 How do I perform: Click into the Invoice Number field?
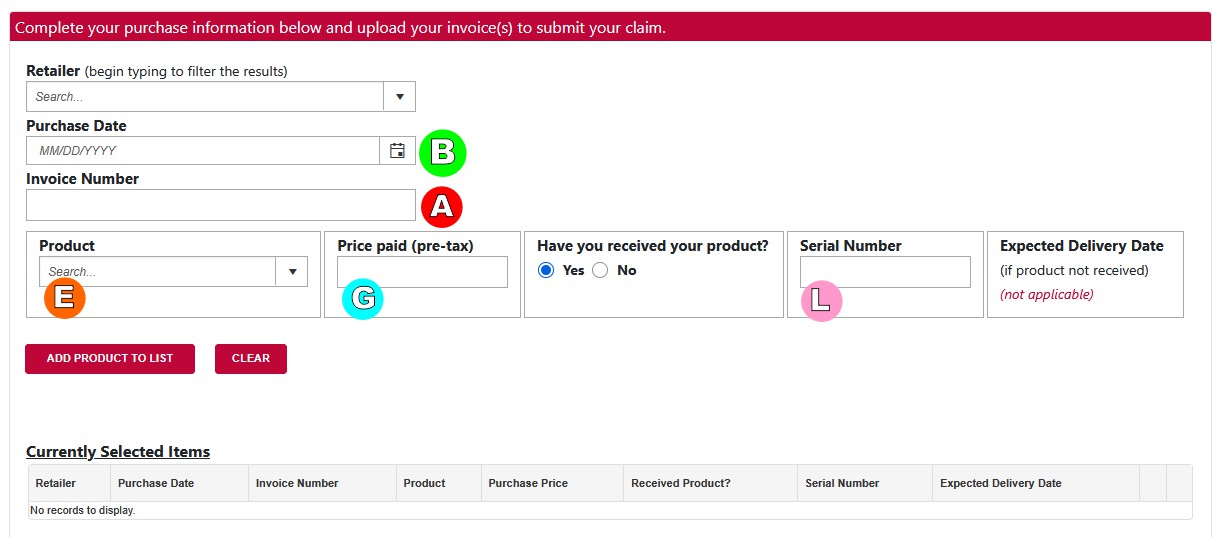[x=221, y=205]
